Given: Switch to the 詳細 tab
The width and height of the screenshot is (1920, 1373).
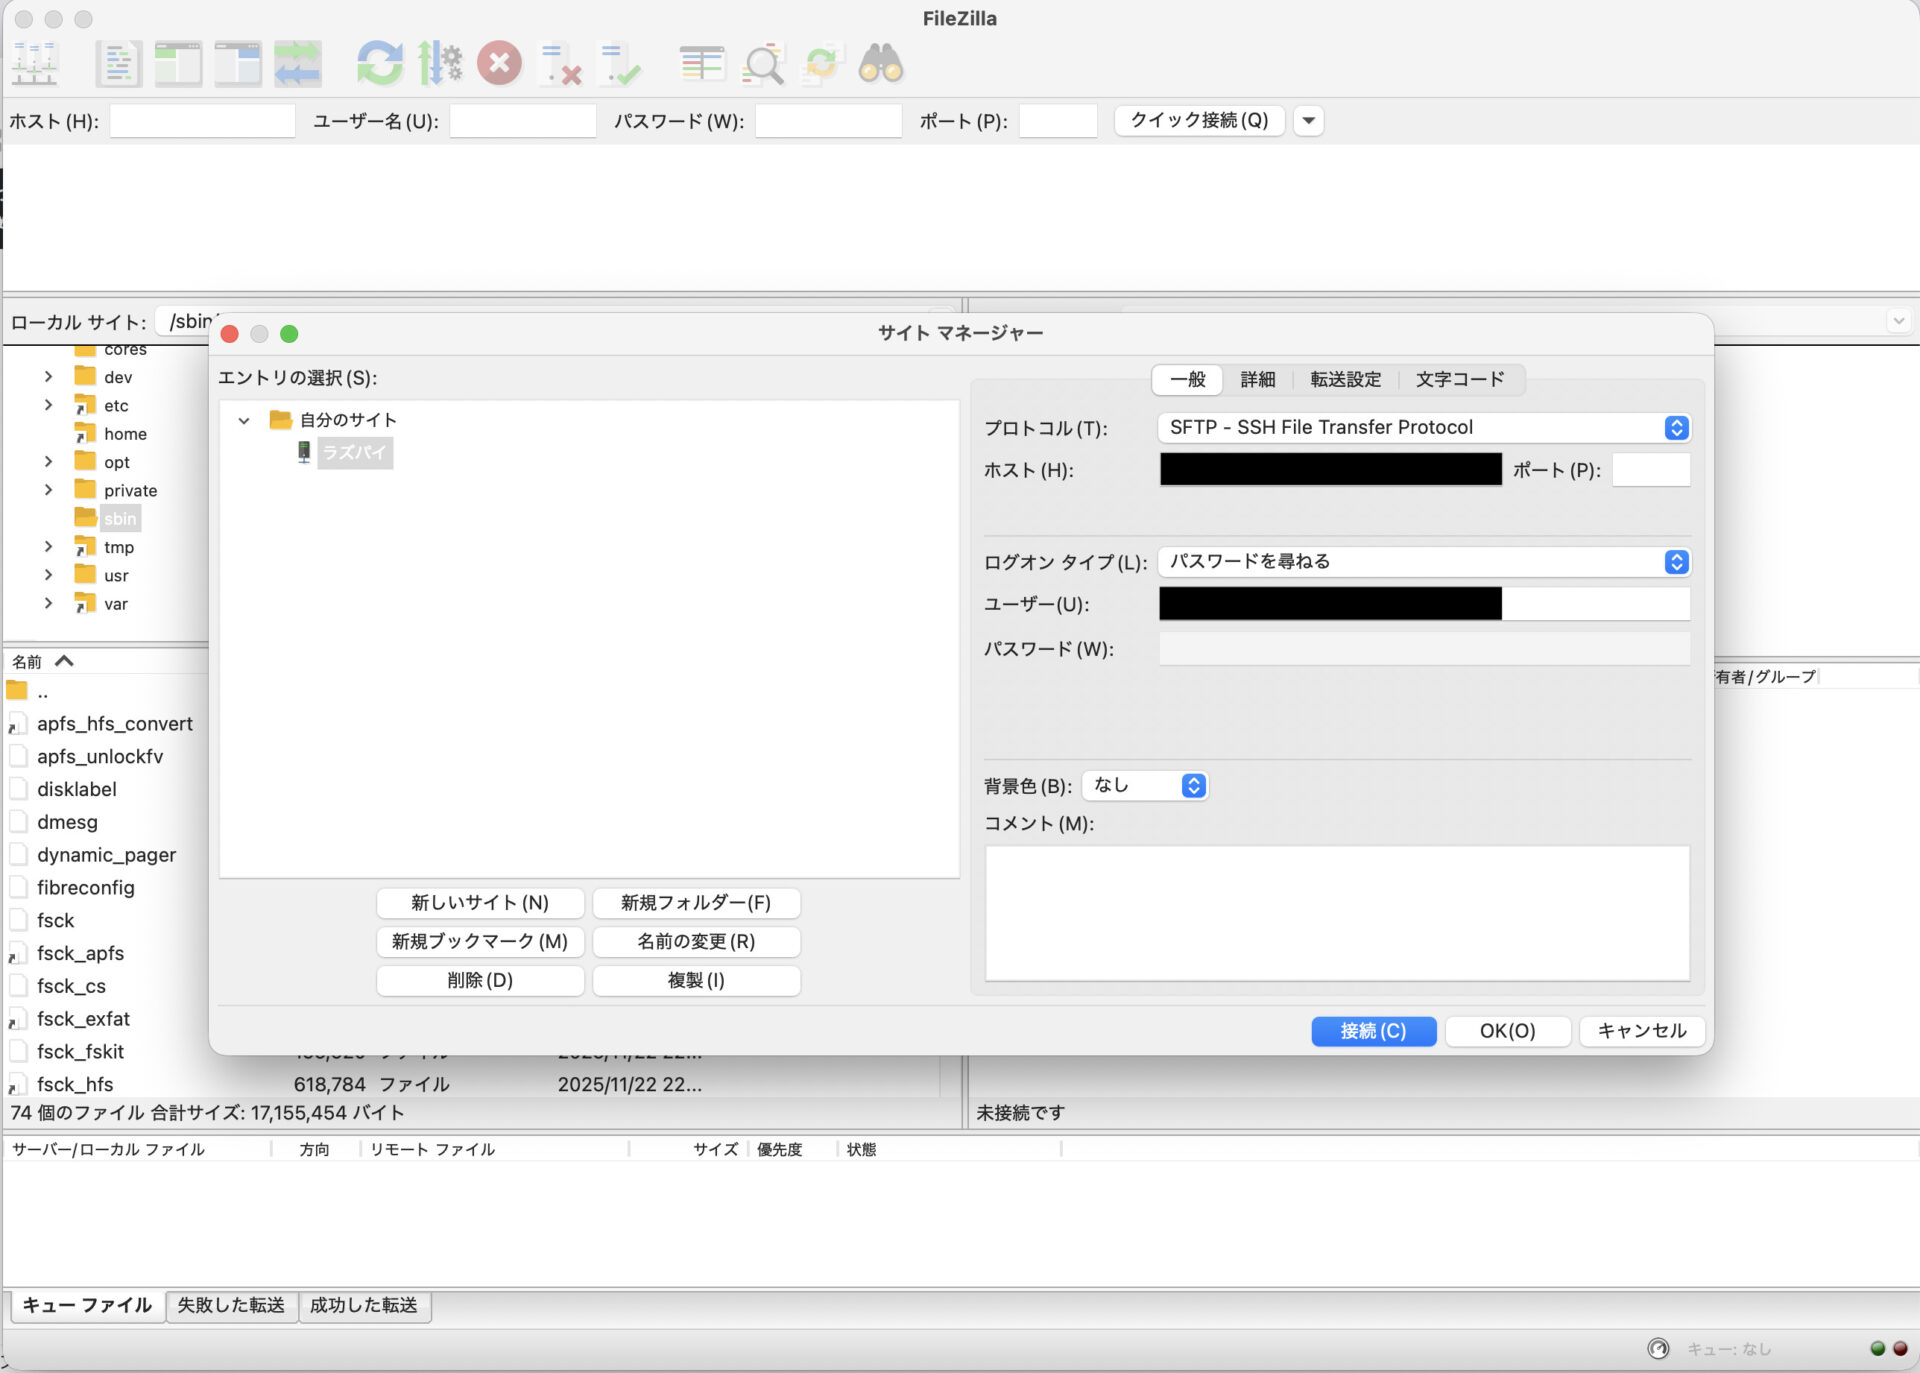Looking at the screenshot, I should (1258, 380).
